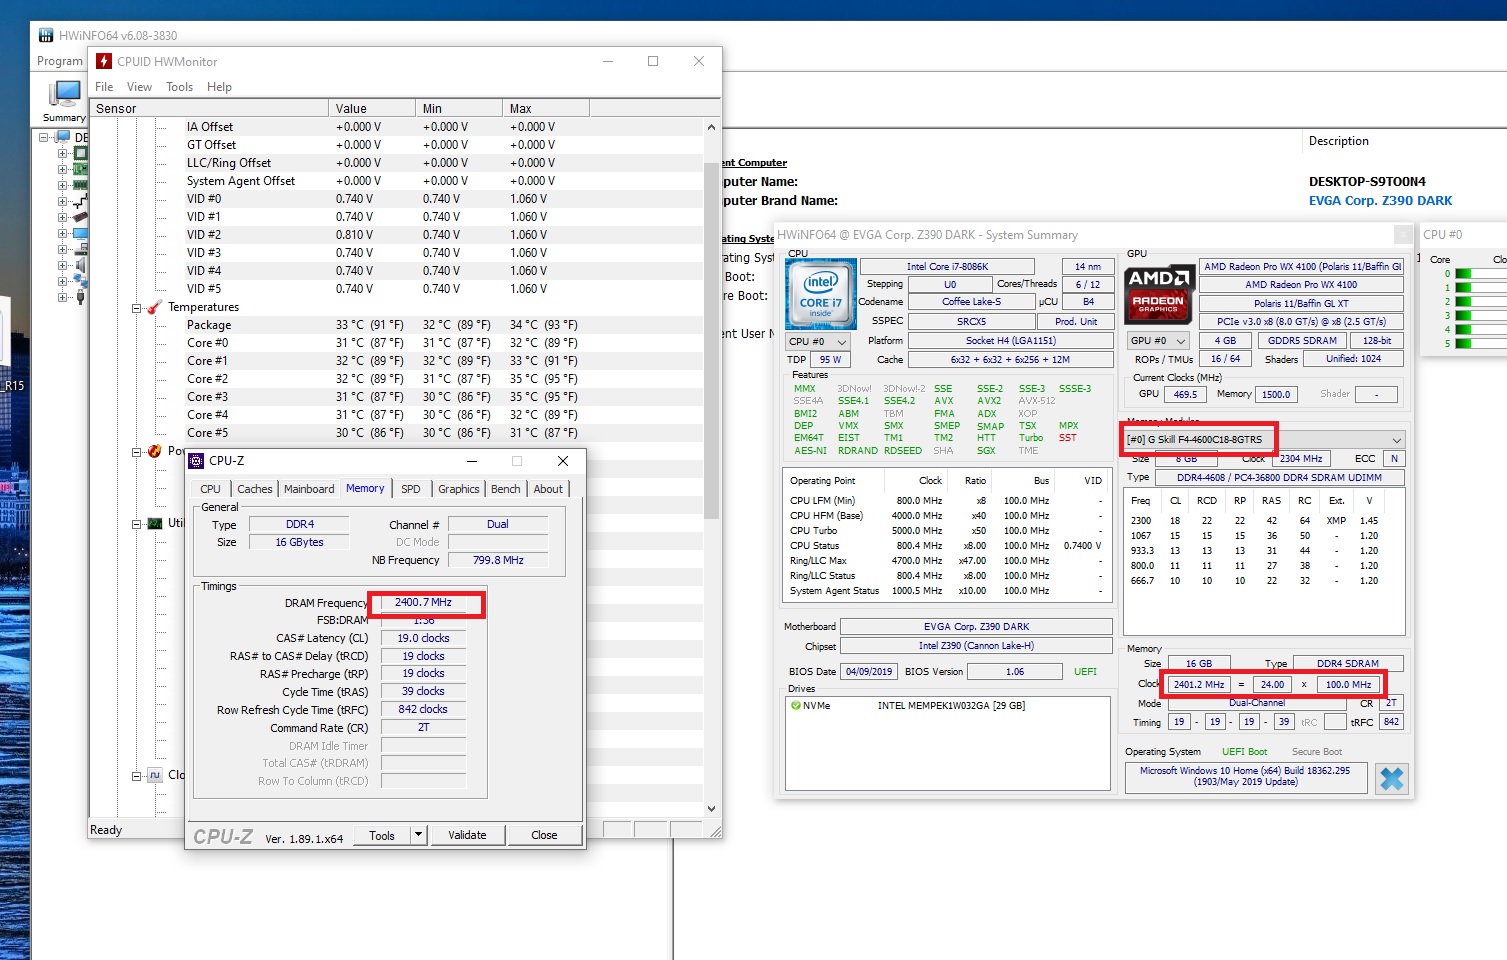
Task: Close System Summary with the blue X button
Action: (1391, 778)
